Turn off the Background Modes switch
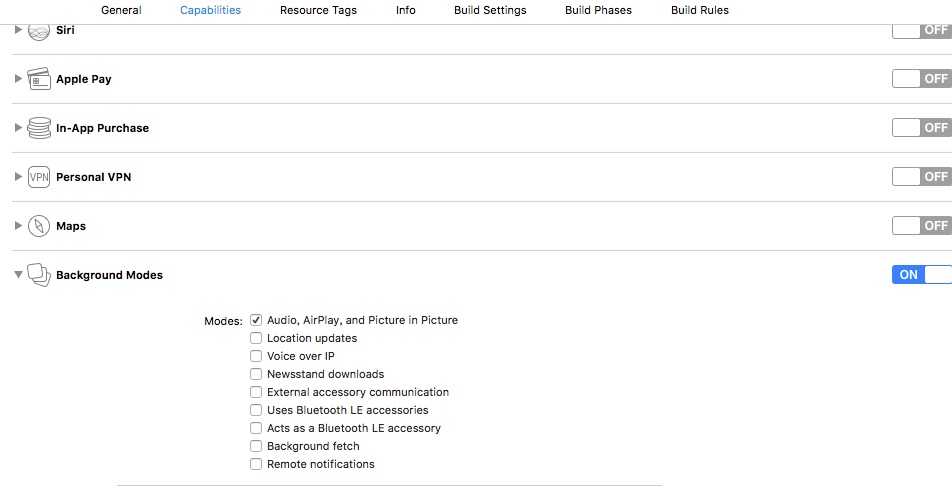Viewport: 952px width, 491px height. click(x=922, y=274)
